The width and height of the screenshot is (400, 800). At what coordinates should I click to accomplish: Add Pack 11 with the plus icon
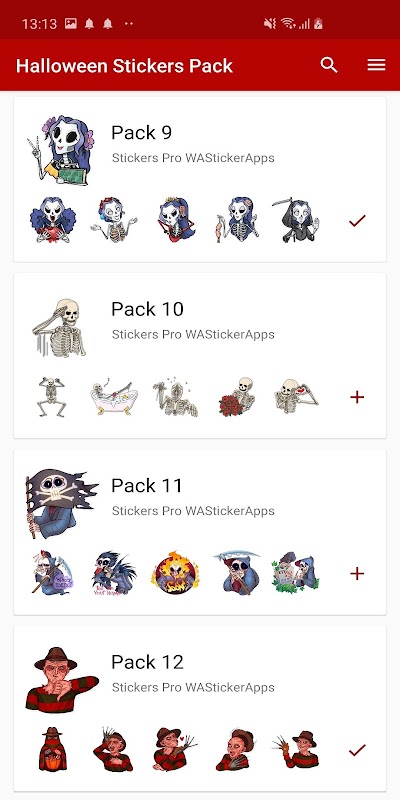[357, 573]
